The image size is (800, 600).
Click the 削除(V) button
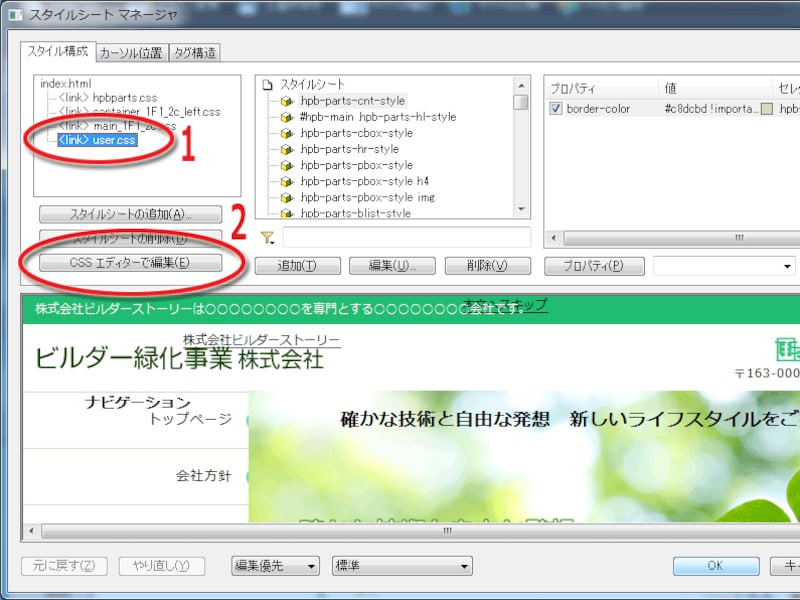pos(488,266)
